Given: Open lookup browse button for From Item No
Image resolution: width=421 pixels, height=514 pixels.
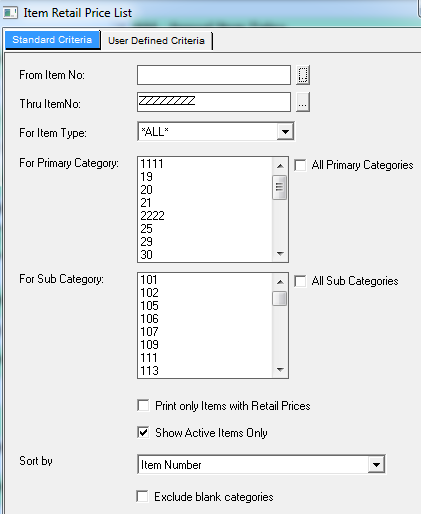Looking at the screenshot, I should point(303,75).
